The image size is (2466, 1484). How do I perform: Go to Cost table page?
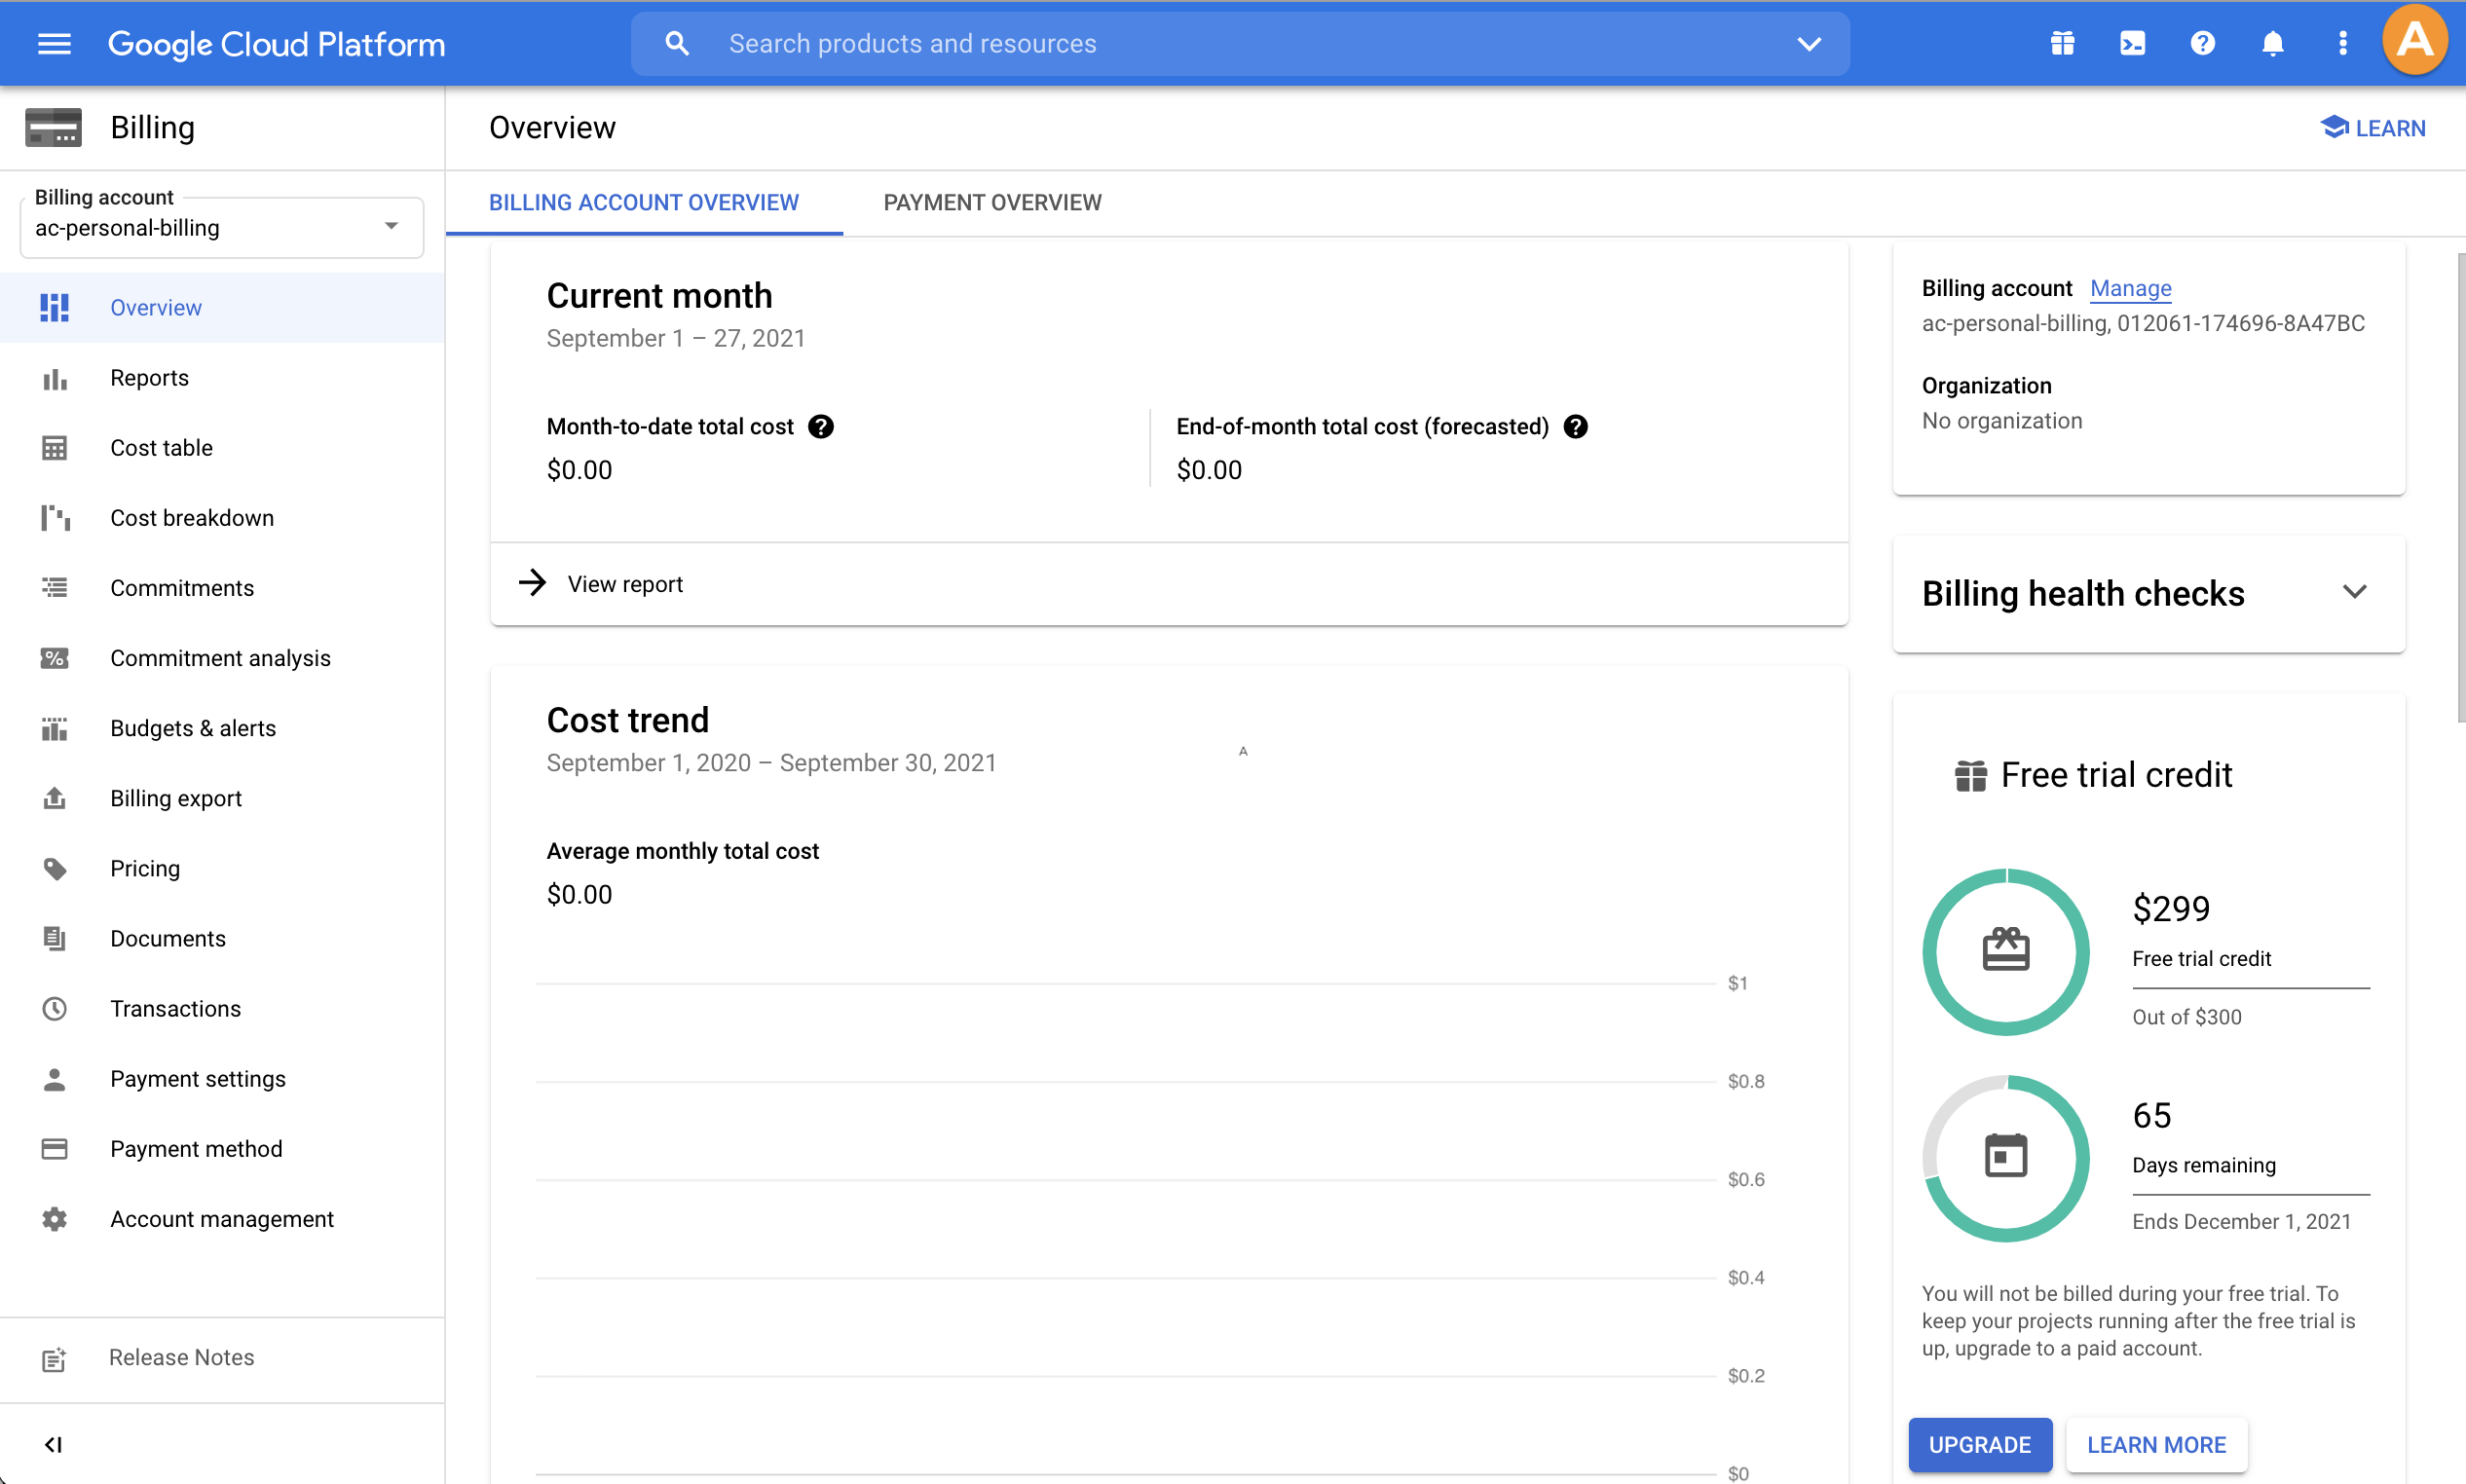[x=222, y=448]
